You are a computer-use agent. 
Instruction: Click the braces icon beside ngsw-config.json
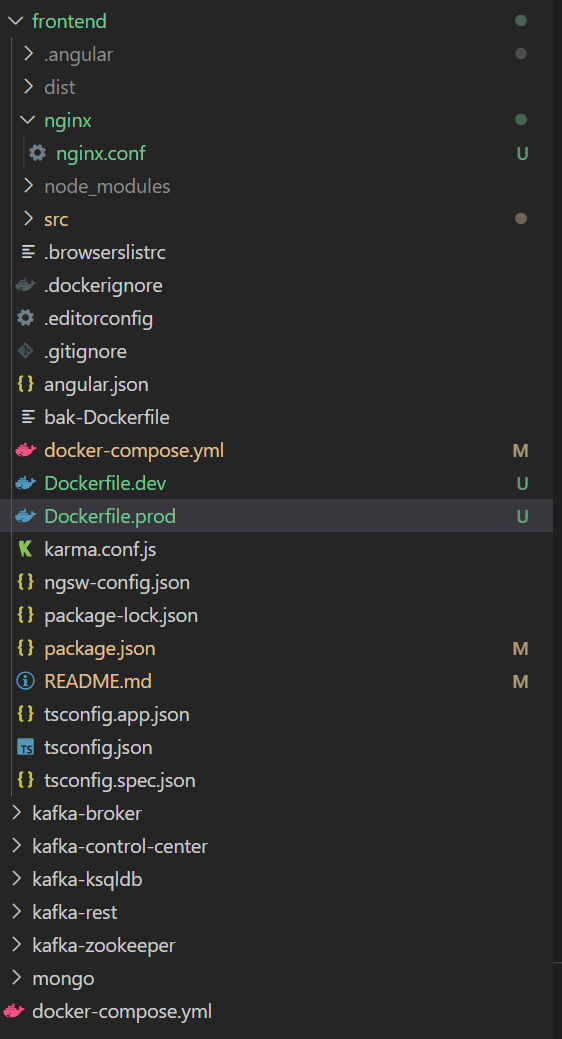pos(25,582)
